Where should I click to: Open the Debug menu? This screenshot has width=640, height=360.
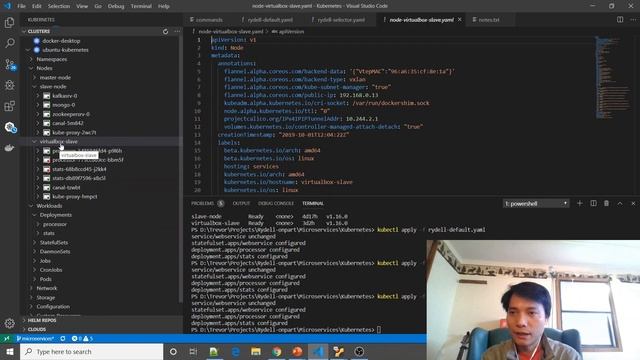(116, 6)
